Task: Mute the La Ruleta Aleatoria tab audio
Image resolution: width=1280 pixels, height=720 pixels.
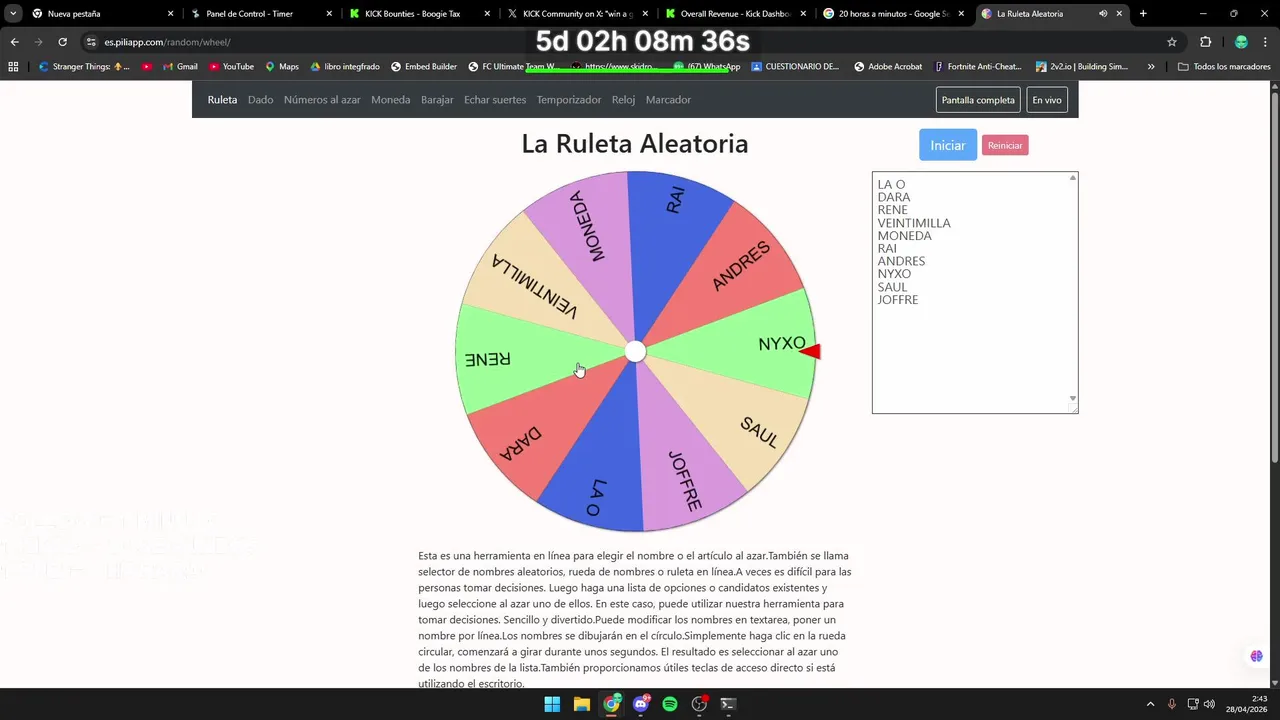Action: 1103,14
